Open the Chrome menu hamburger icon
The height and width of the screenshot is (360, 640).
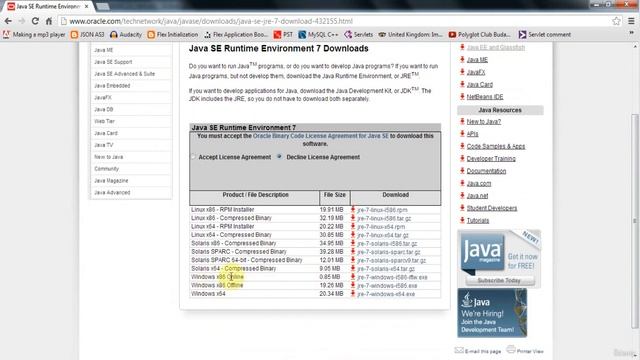(x=631, y=21)
